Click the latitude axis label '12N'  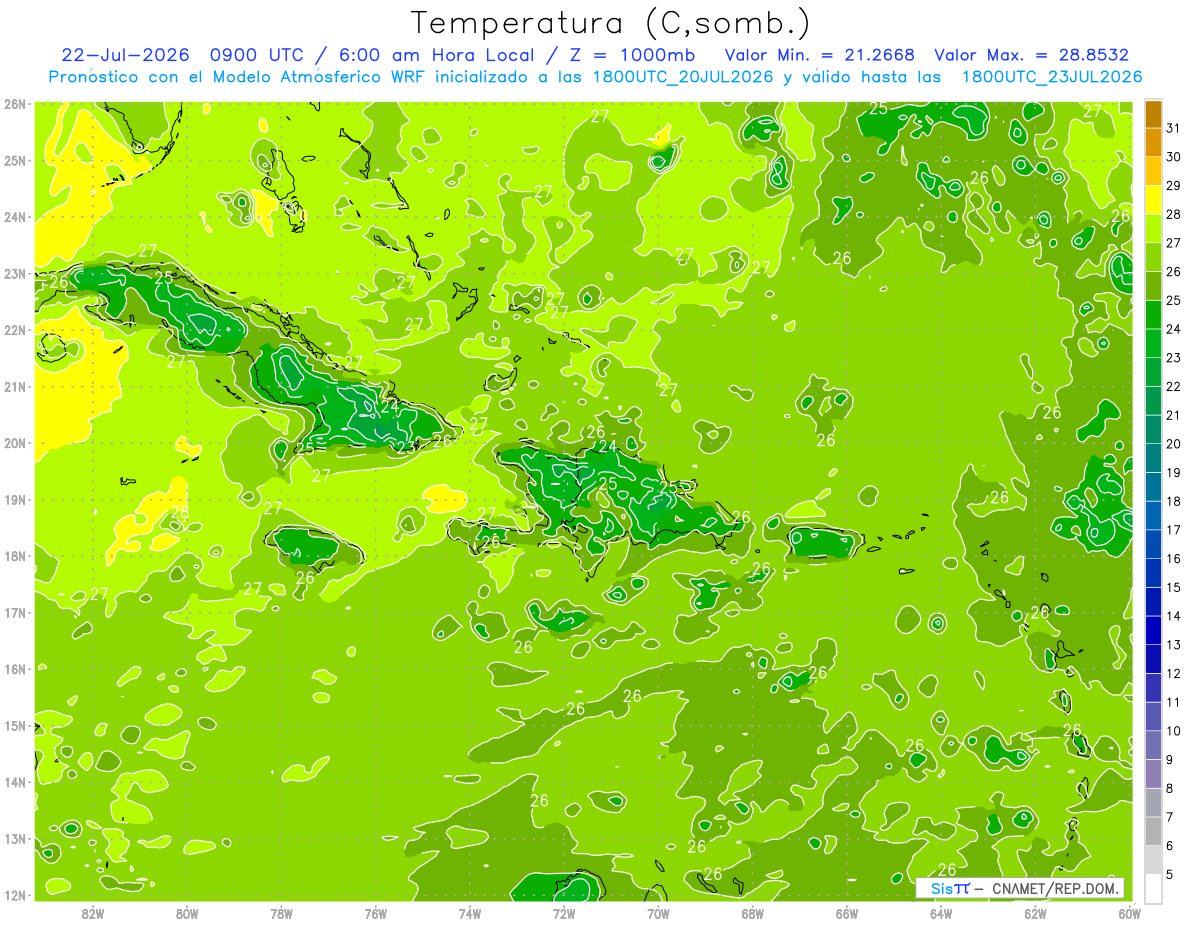tap(15, 895)
